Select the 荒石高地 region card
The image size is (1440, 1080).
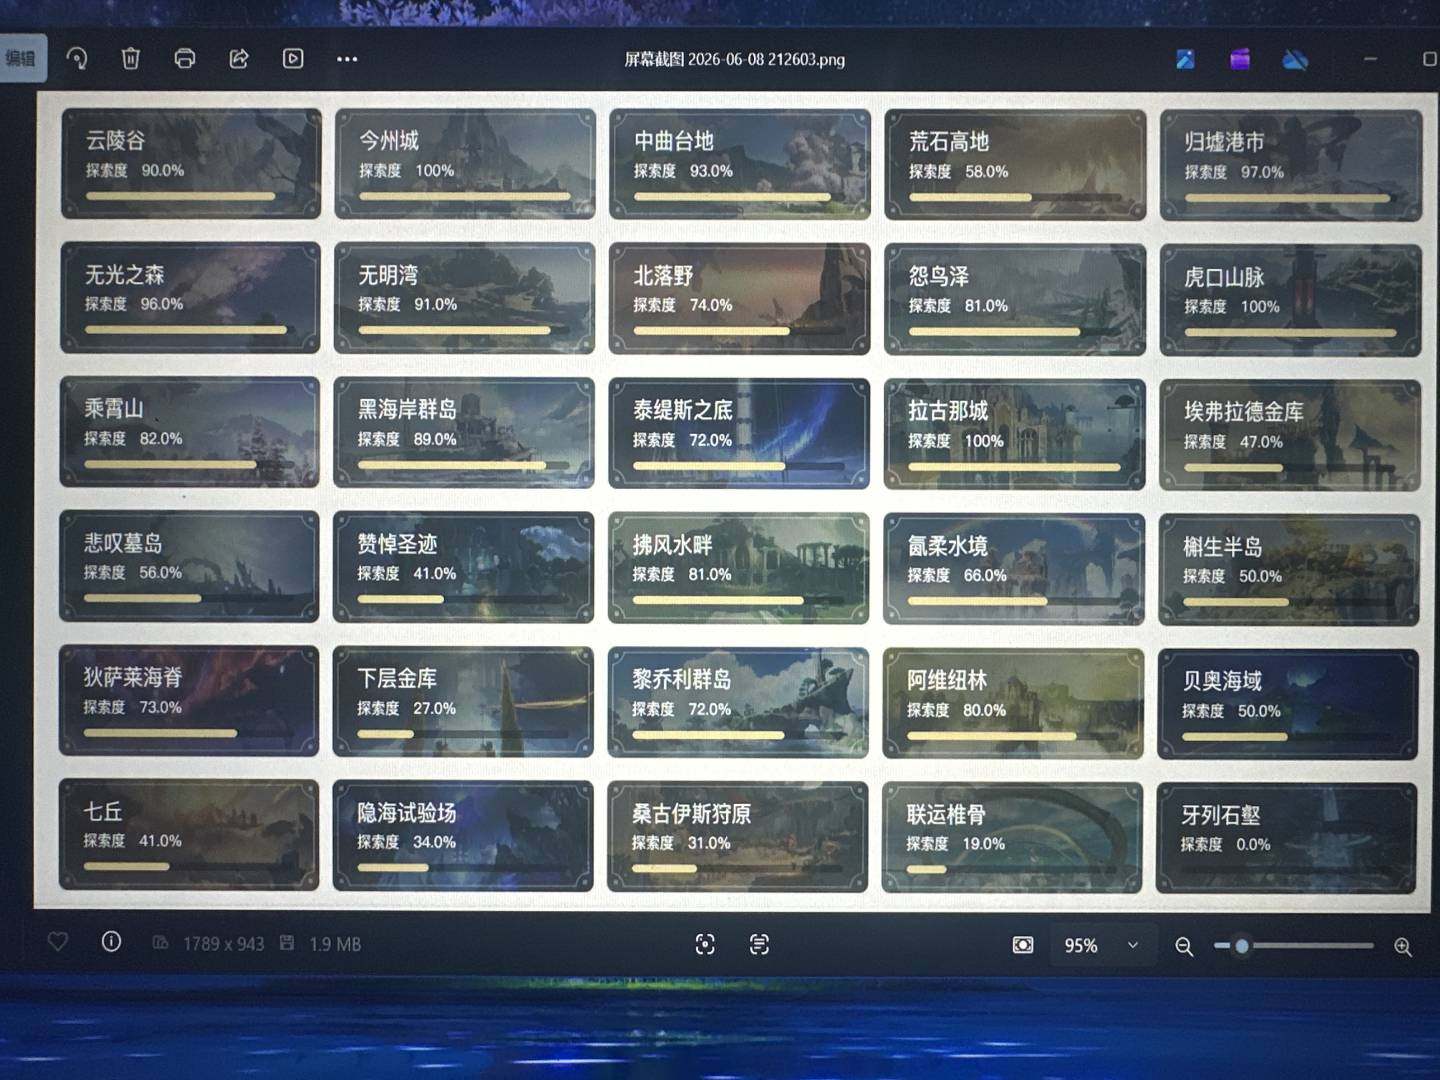click(1015, 165)
